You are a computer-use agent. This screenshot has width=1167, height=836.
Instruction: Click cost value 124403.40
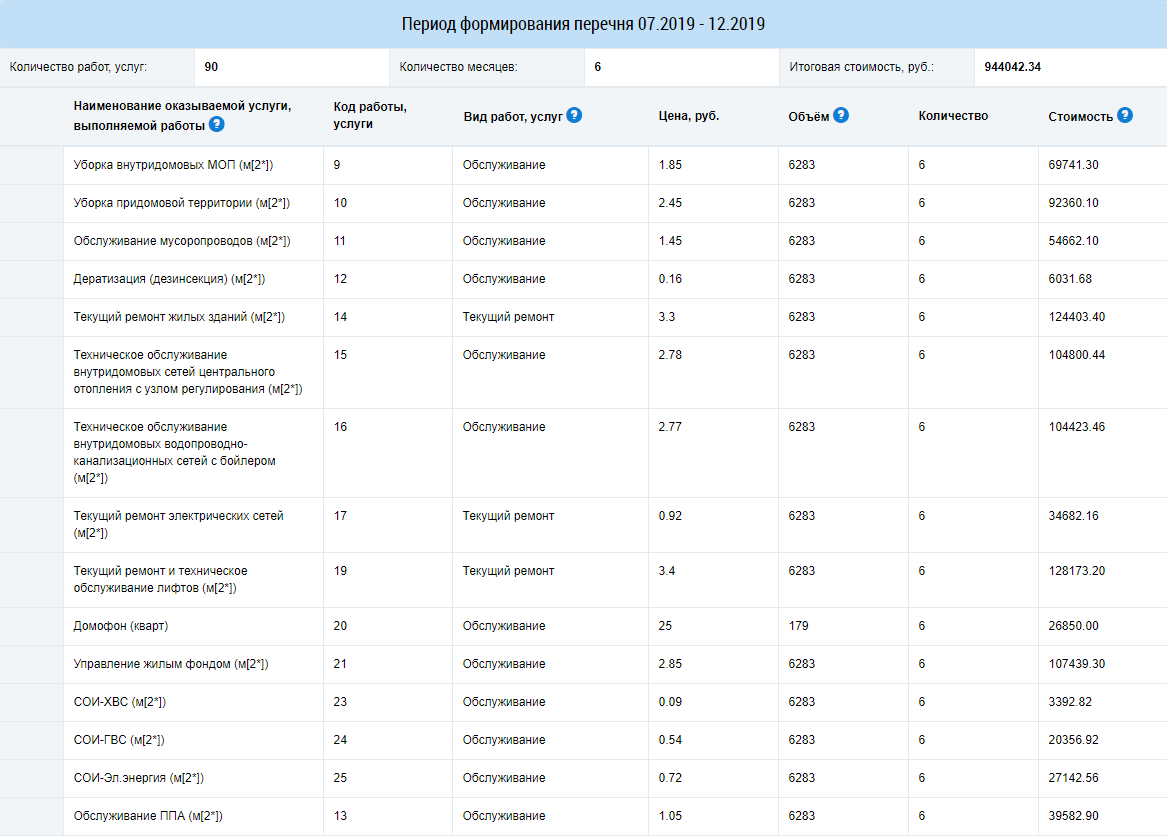pos(1077,317)
